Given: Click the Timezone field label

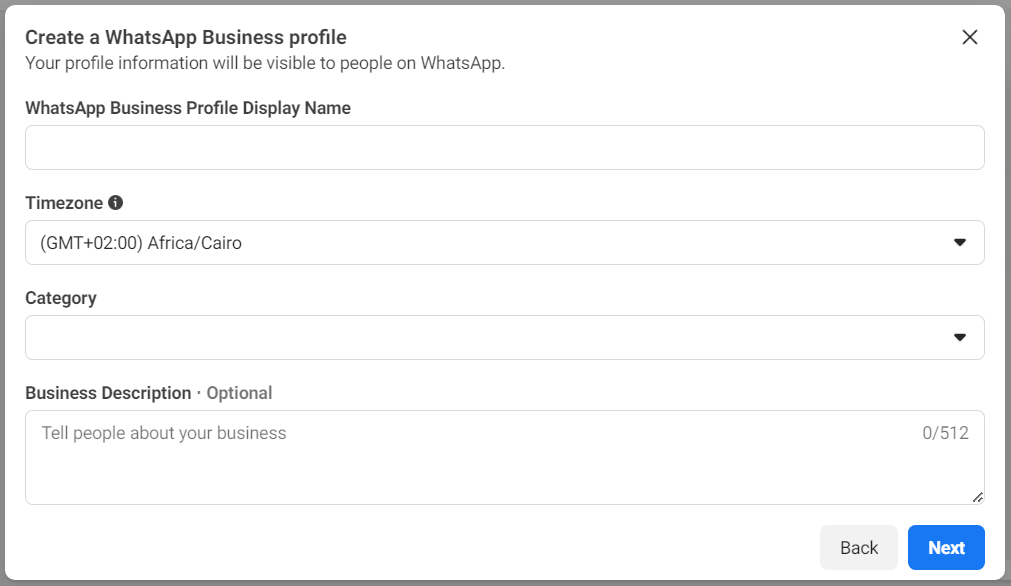Looking at the screenshot, I should click(64, 203).
